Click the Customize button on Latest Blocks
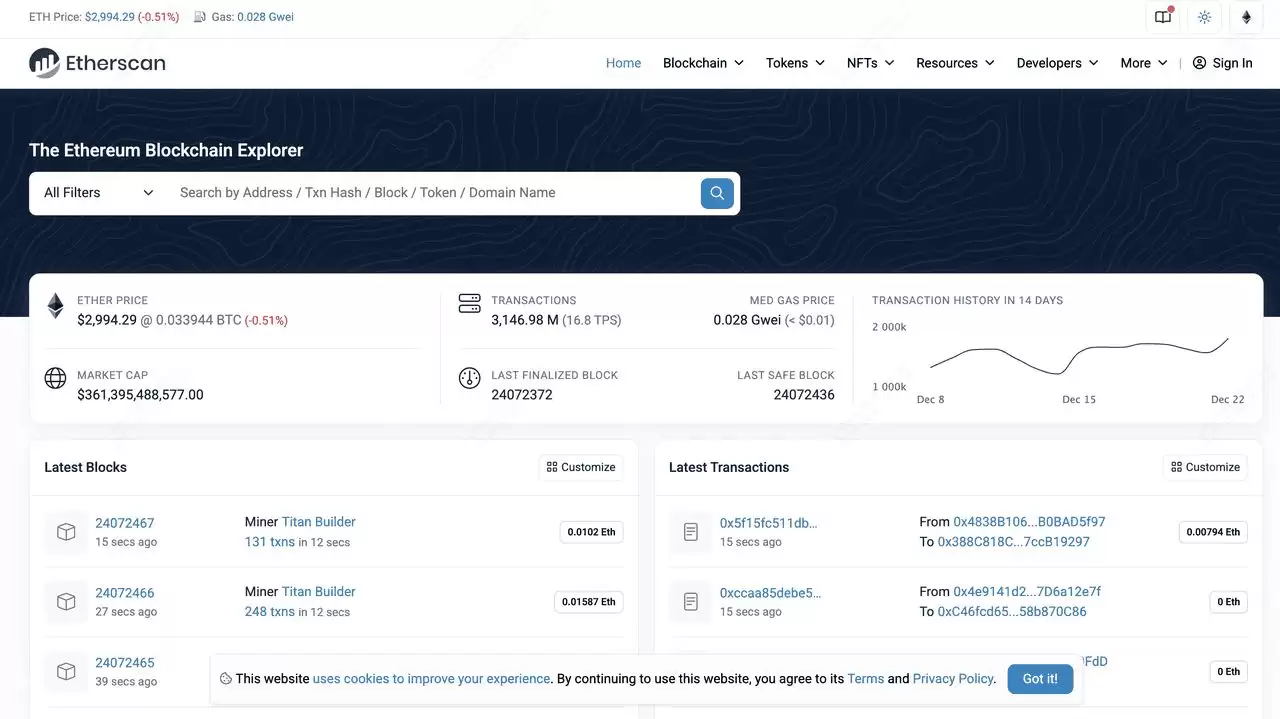 [x=580, y=466]
